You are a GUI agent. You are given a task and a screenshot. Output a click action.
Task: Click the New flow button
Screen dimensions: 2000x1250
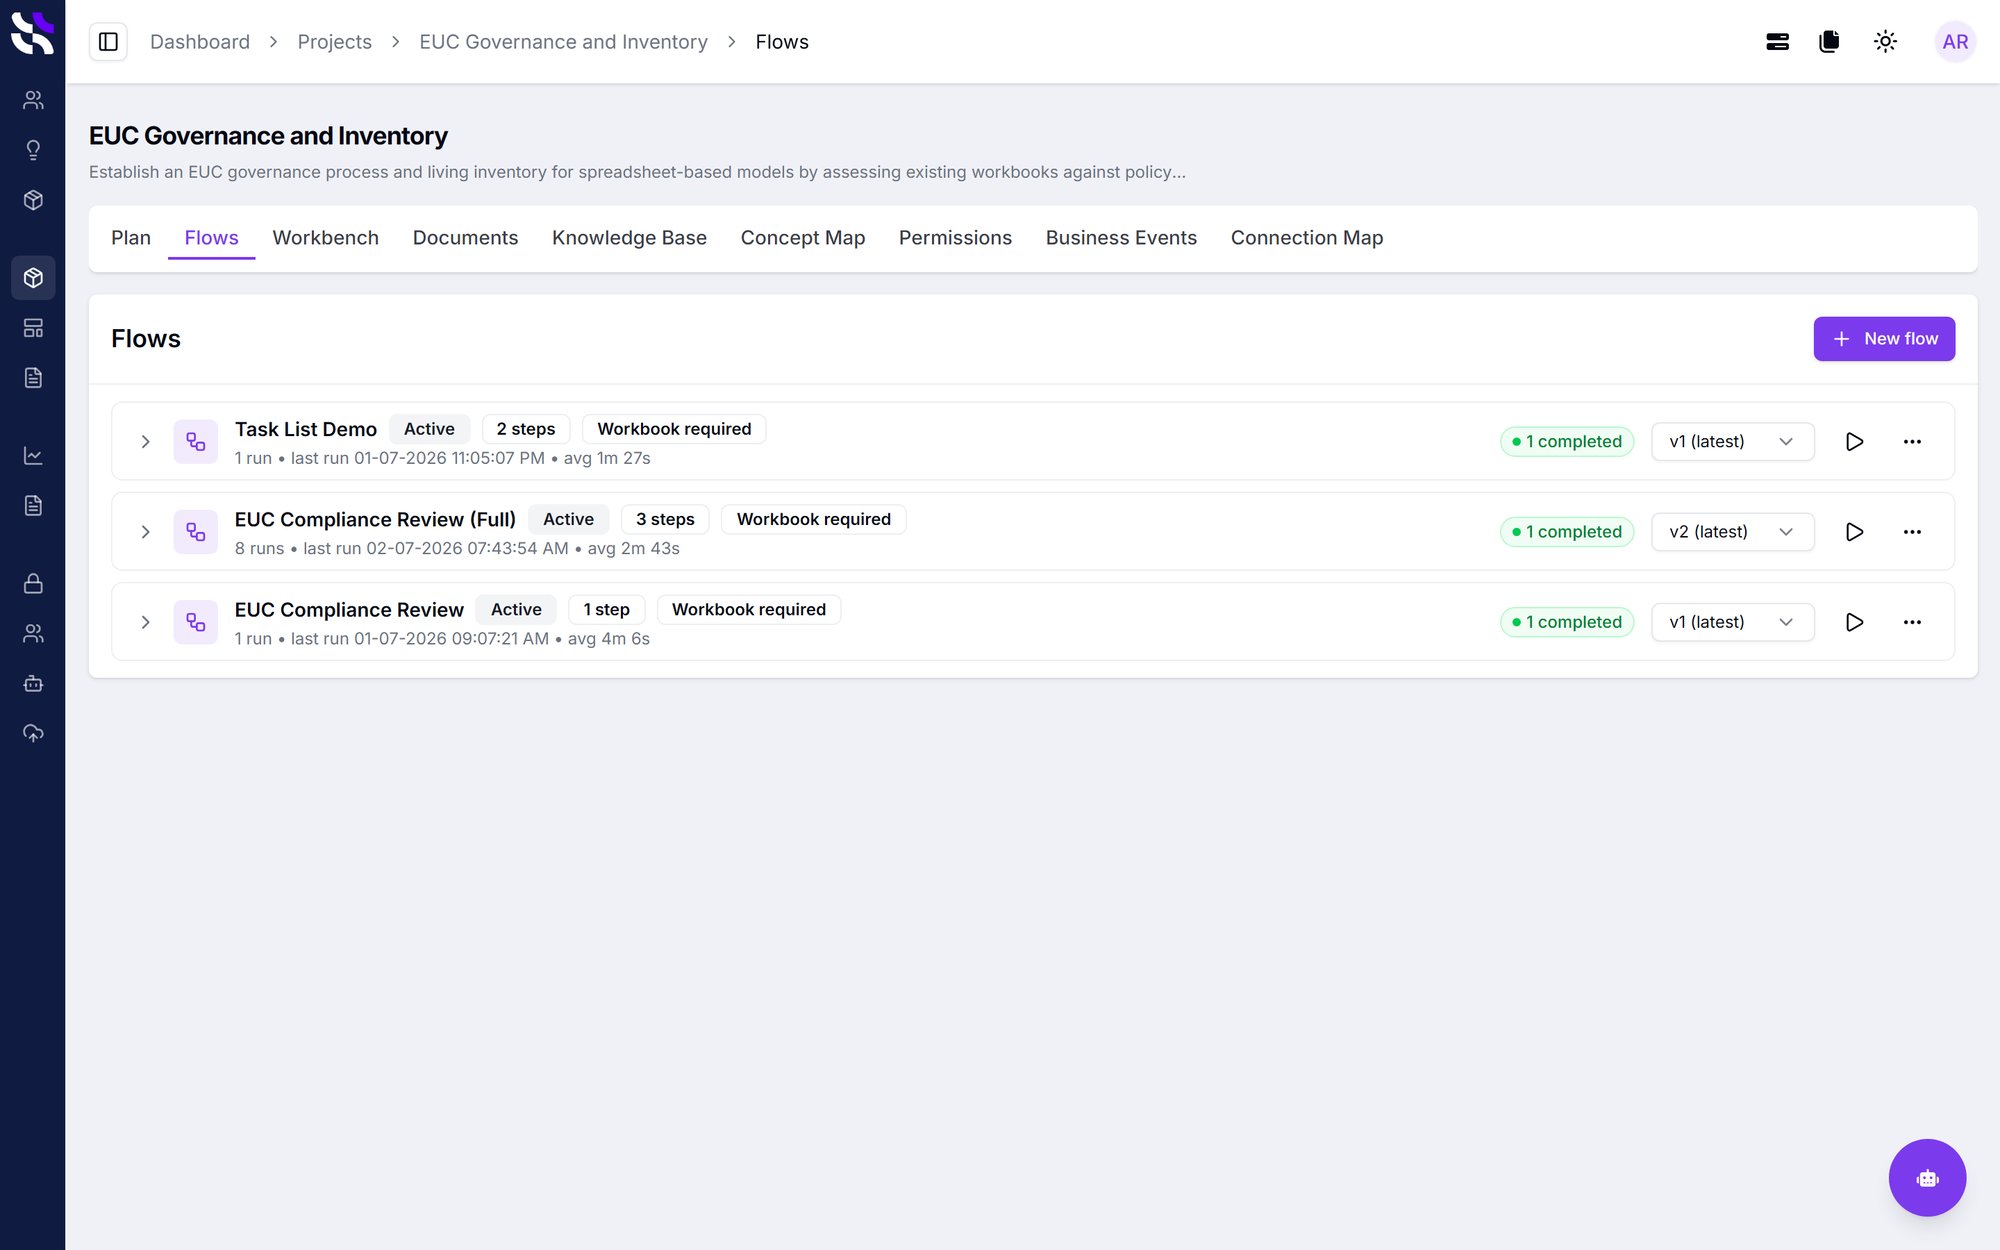[x=1884, y=339]
